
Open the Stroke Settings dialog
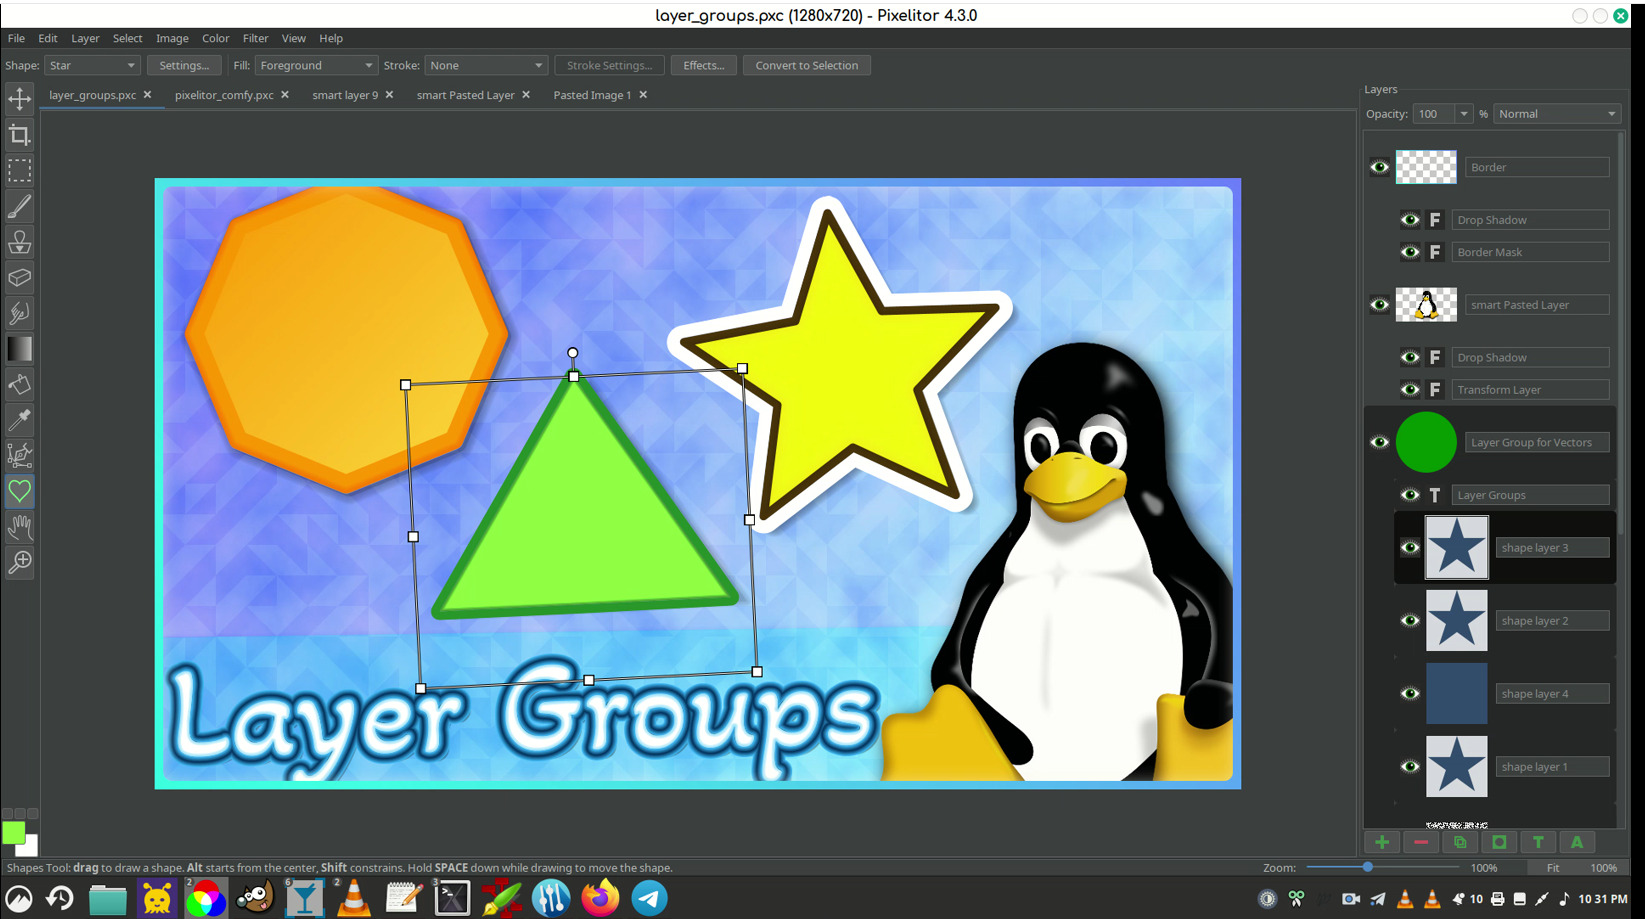coord(609,64)
